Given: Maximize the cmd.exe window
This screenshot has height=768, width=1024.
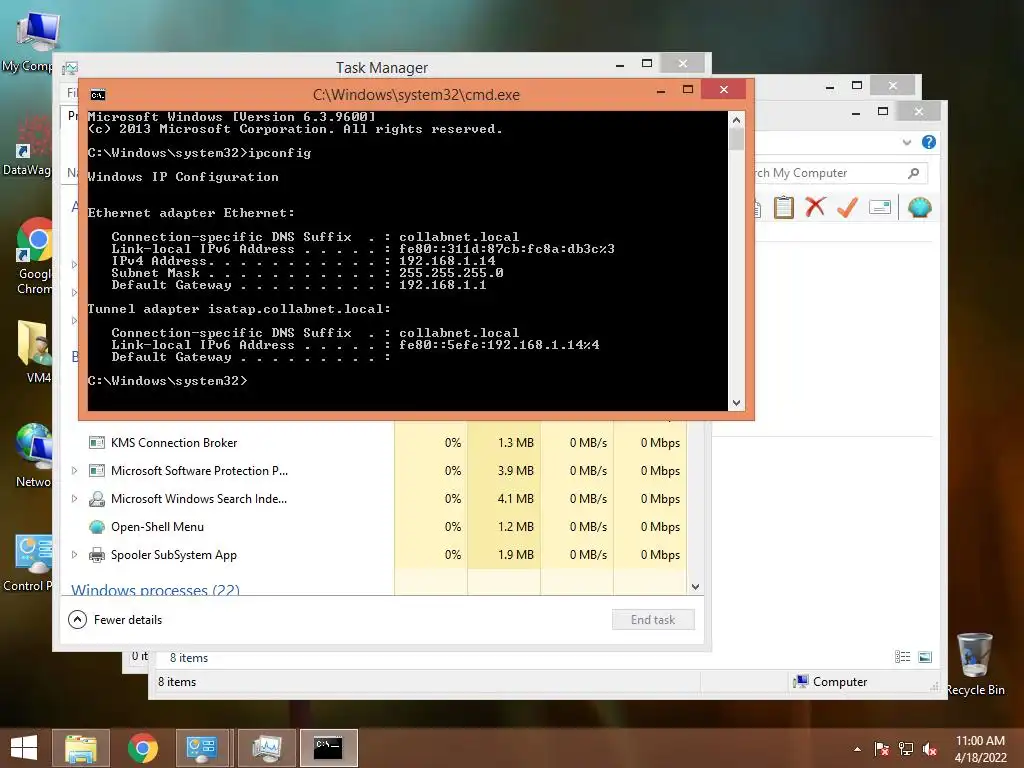Looking at the screenshot, I should click(x=688, y=89).
